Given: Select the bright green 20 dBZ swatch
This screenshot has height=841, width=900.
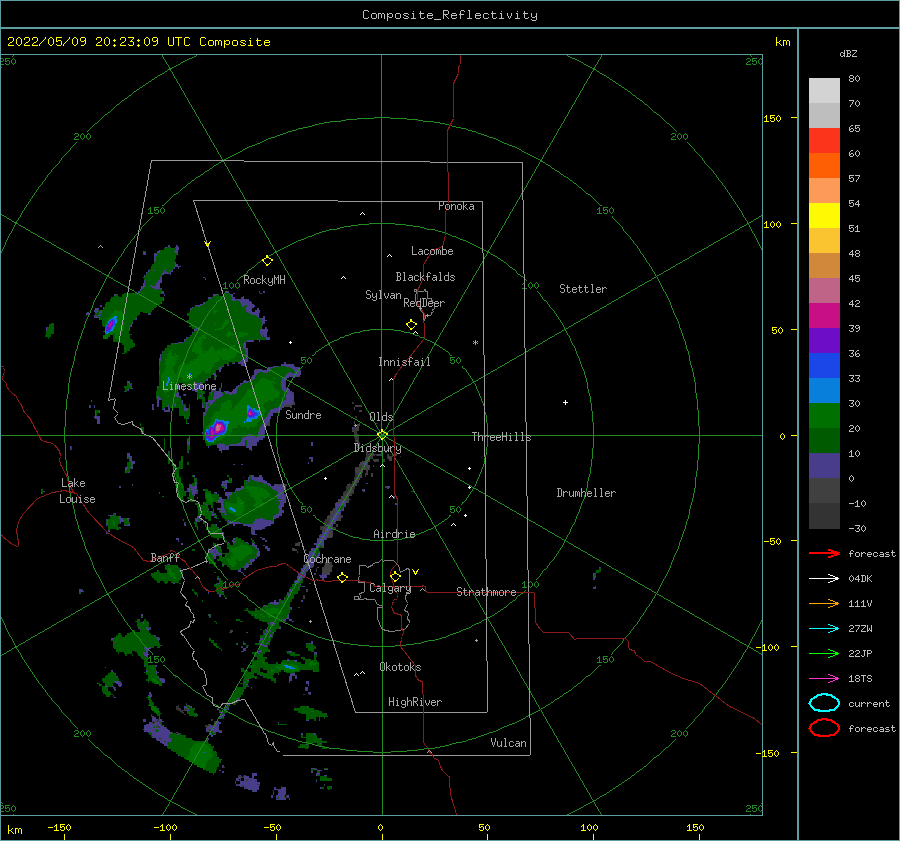Looking at the screenshot, I should tap(824, 415).
